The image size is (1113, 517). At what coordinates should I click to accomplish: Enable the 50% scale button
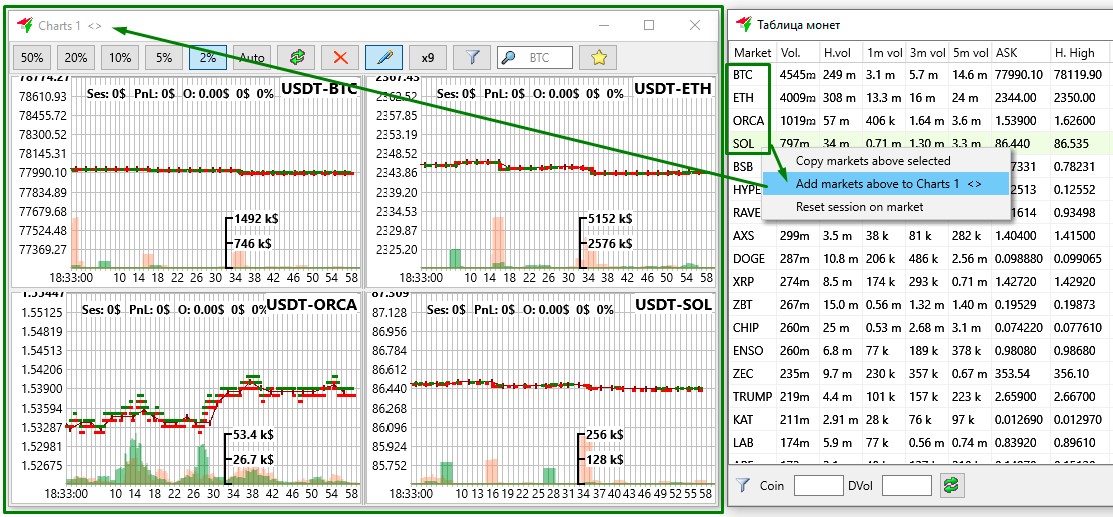[32, 58]
